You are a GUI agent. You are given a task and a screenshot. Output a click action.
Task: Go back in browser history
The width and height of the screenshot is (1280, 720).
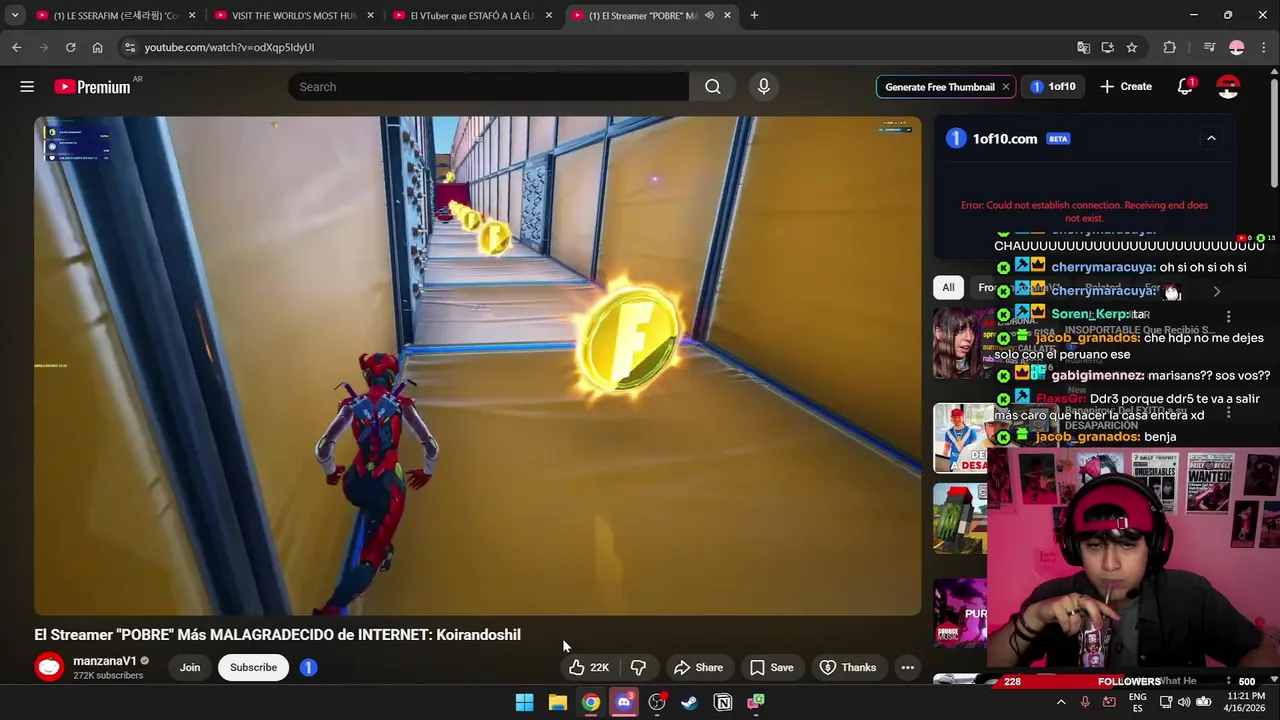coord(17,47)
